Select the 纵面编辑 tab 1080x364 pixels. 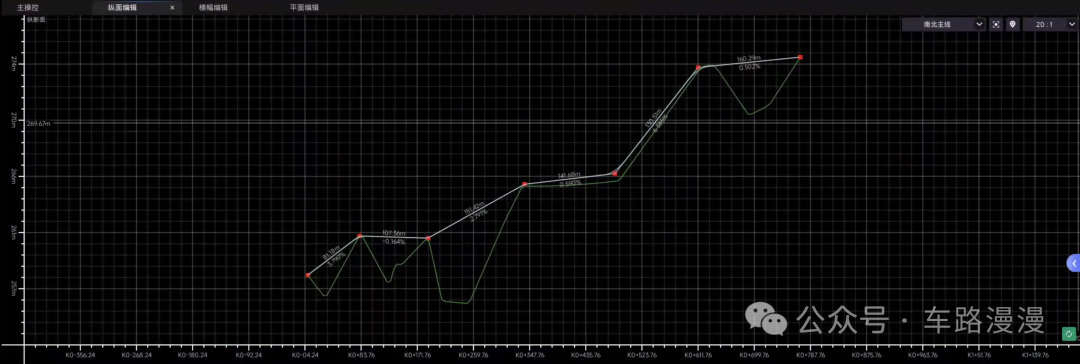123,8
